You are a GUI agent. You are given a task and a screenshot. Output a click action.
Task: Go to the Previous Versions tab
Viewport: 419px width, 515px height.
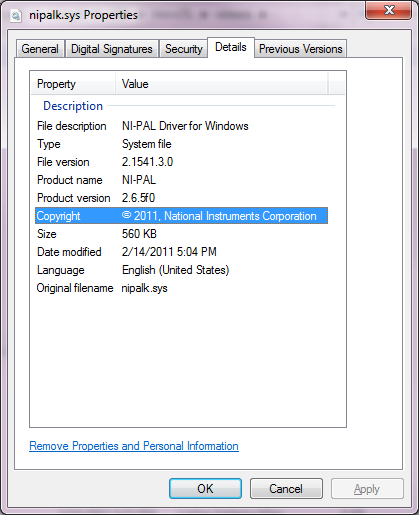point(301,49)
